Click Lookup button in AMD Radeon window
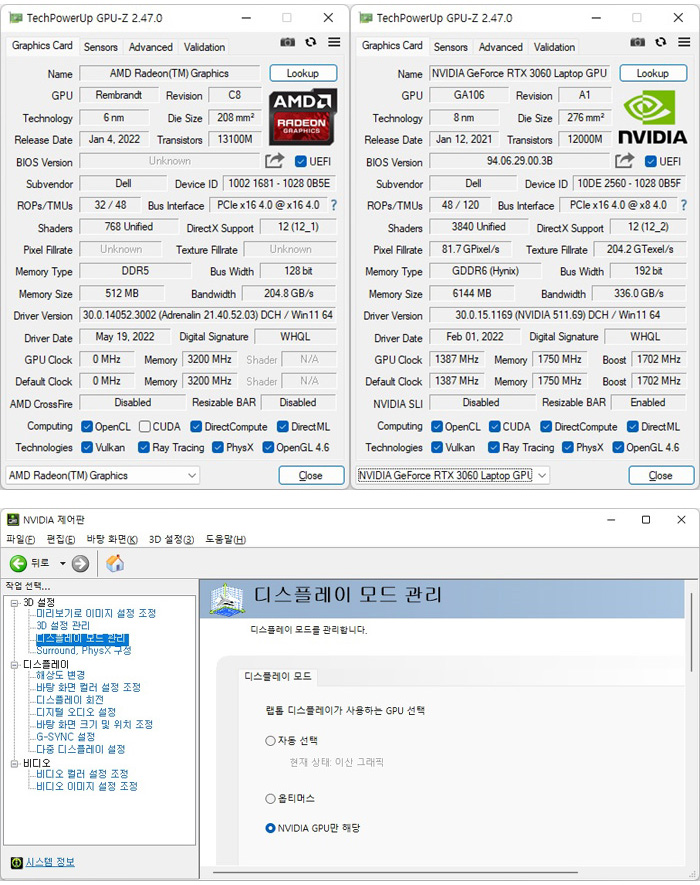Image resolution: width=700 pixels, height=885 pixels. click(303, 73)
